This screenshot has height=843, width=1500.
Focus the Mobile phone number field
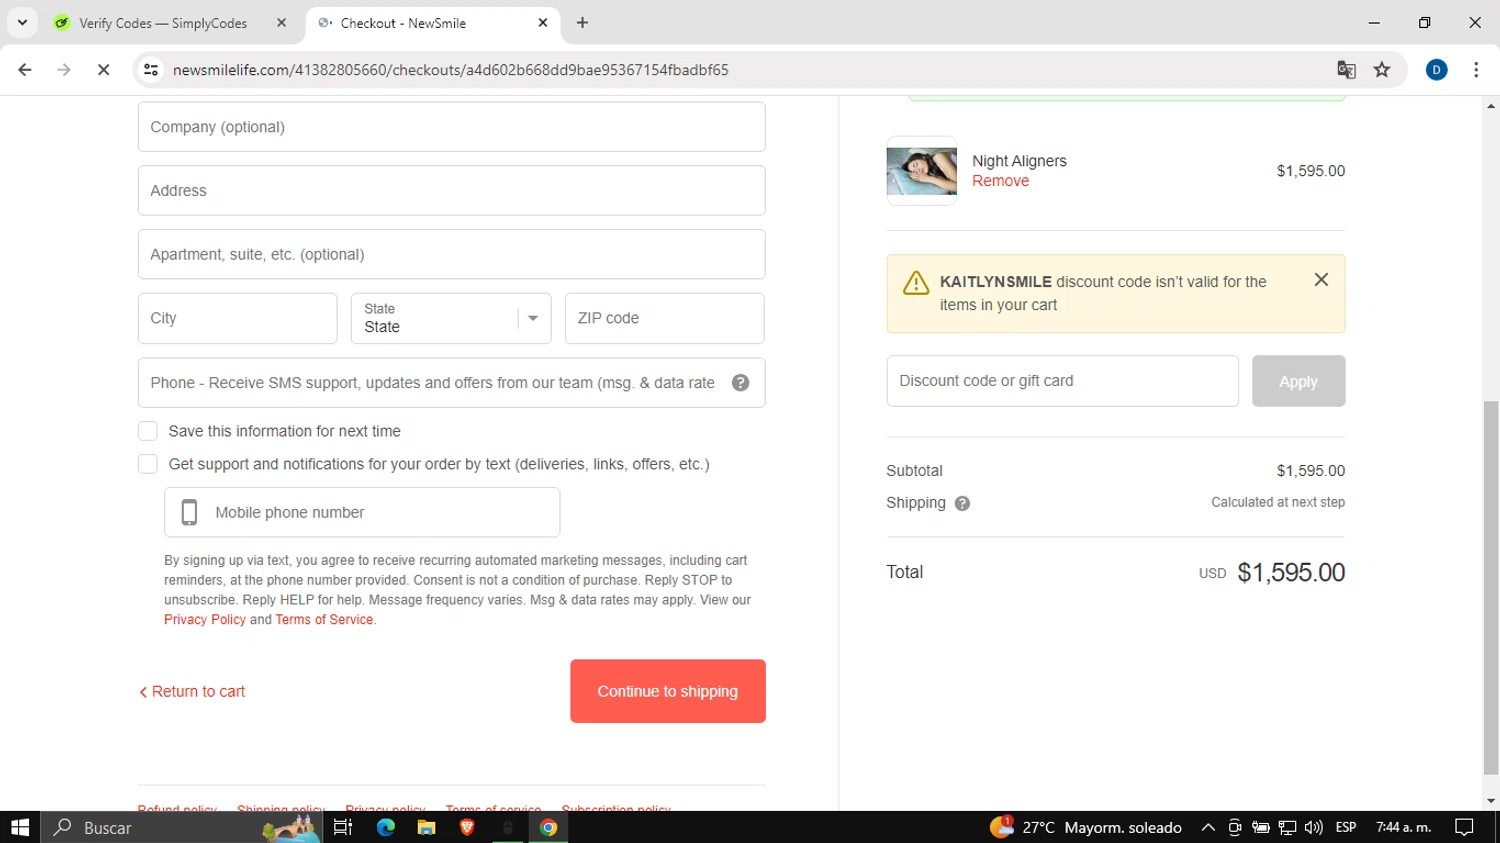pos(362,512)
